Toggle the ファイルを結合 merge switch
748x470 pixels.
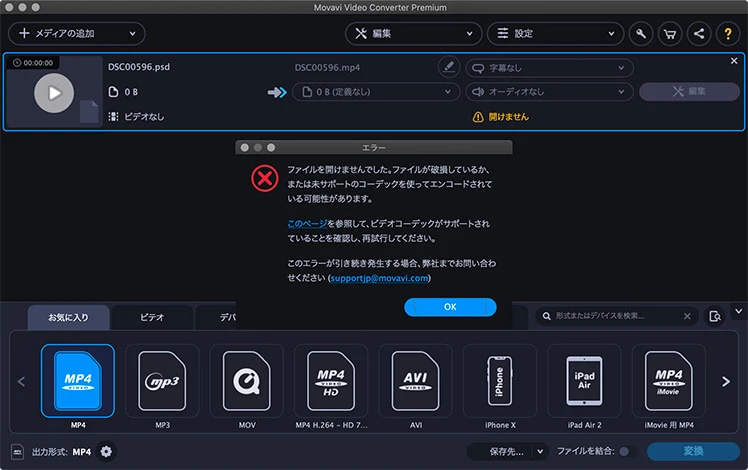point(627,451)
